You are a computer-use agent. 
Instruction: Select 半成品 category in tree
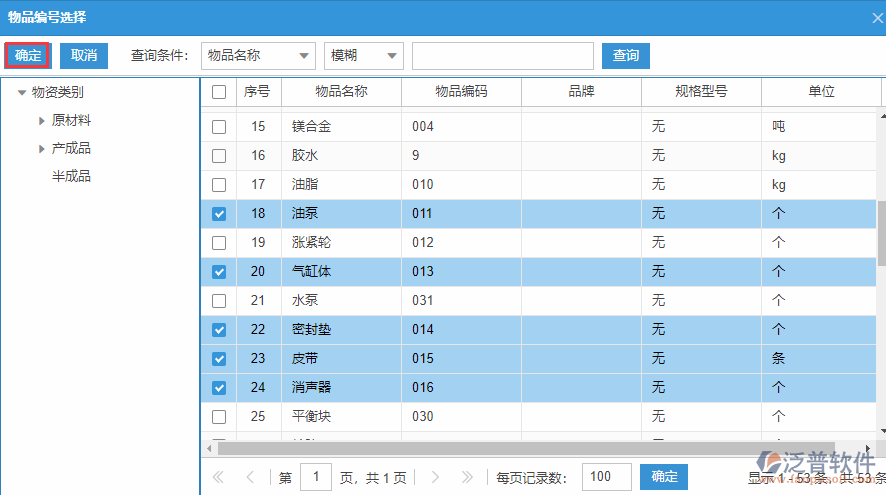[x=71, y=176]
